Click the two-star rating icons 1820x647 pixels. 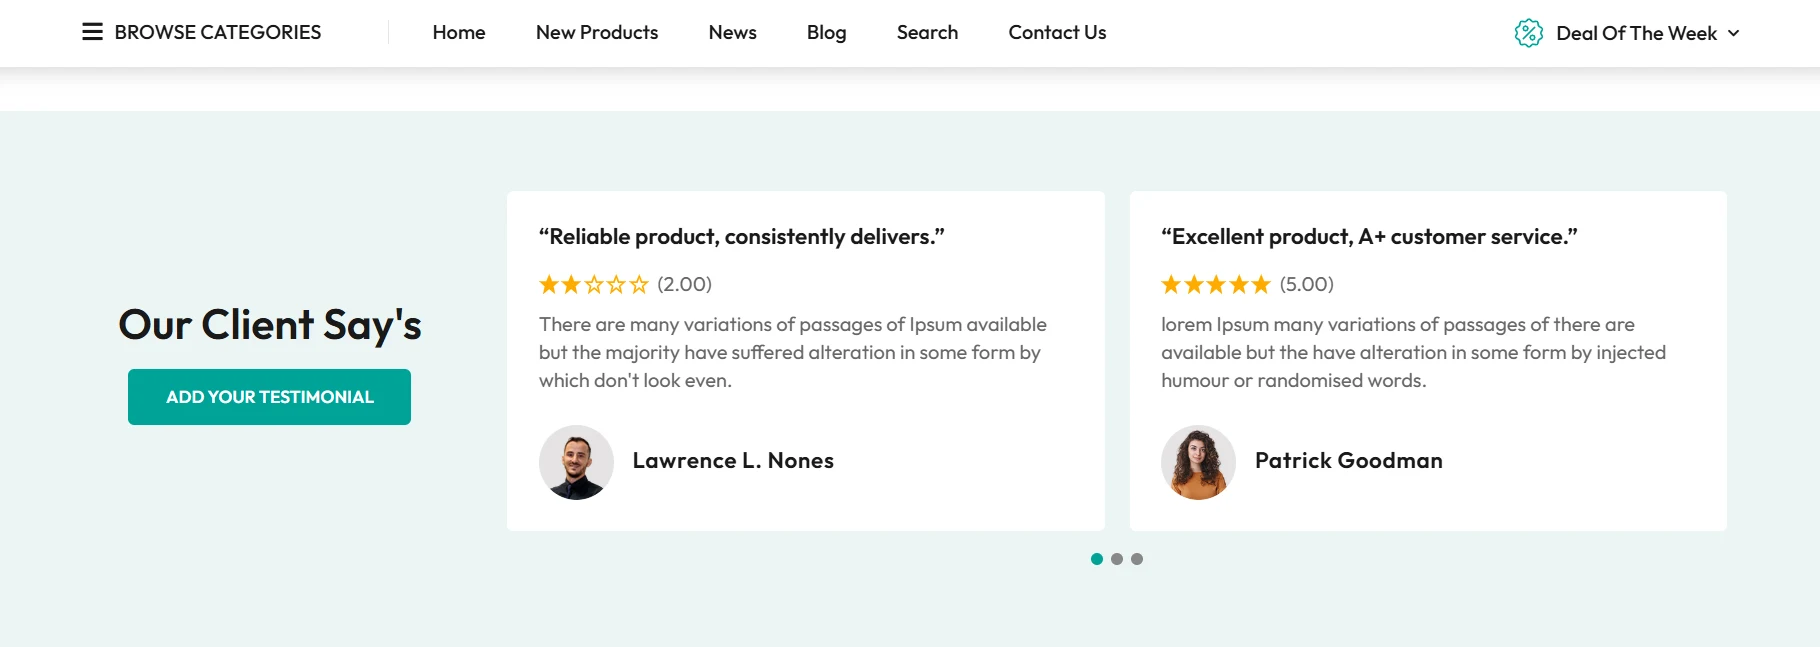pyautogui.click(x=594, y=284)
